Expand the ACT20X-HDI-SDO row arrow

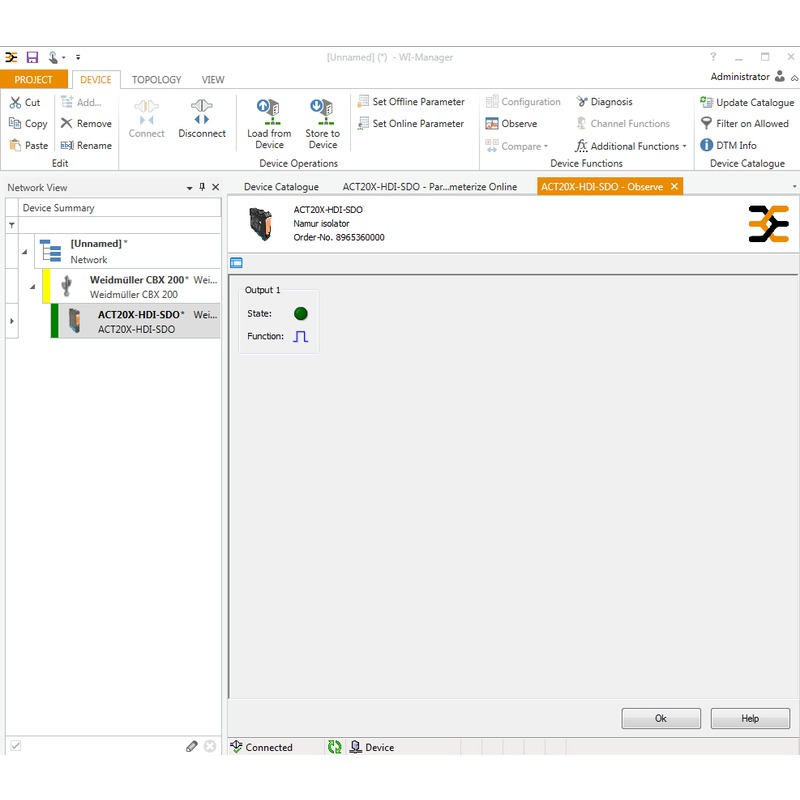coord(12,321)
